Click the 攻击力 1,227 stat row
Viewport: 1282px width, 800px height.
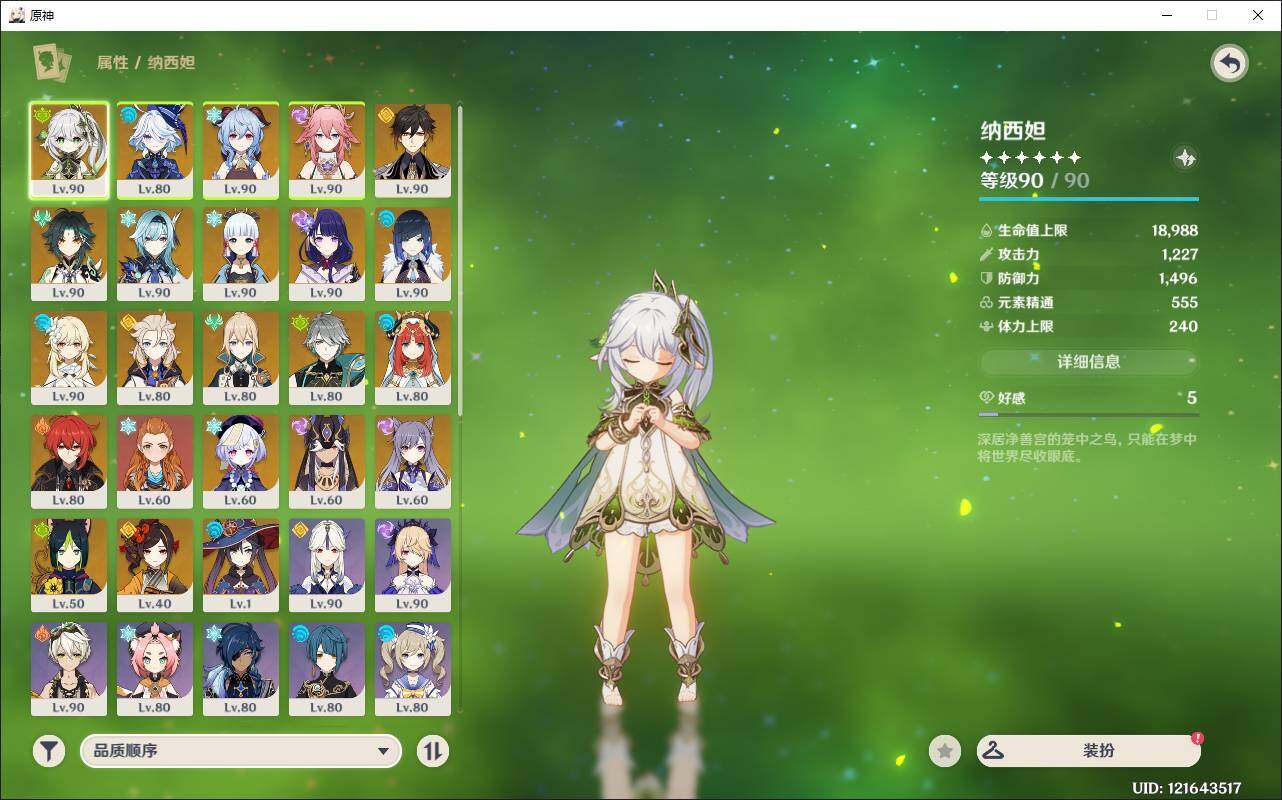tap(1088, 254)
